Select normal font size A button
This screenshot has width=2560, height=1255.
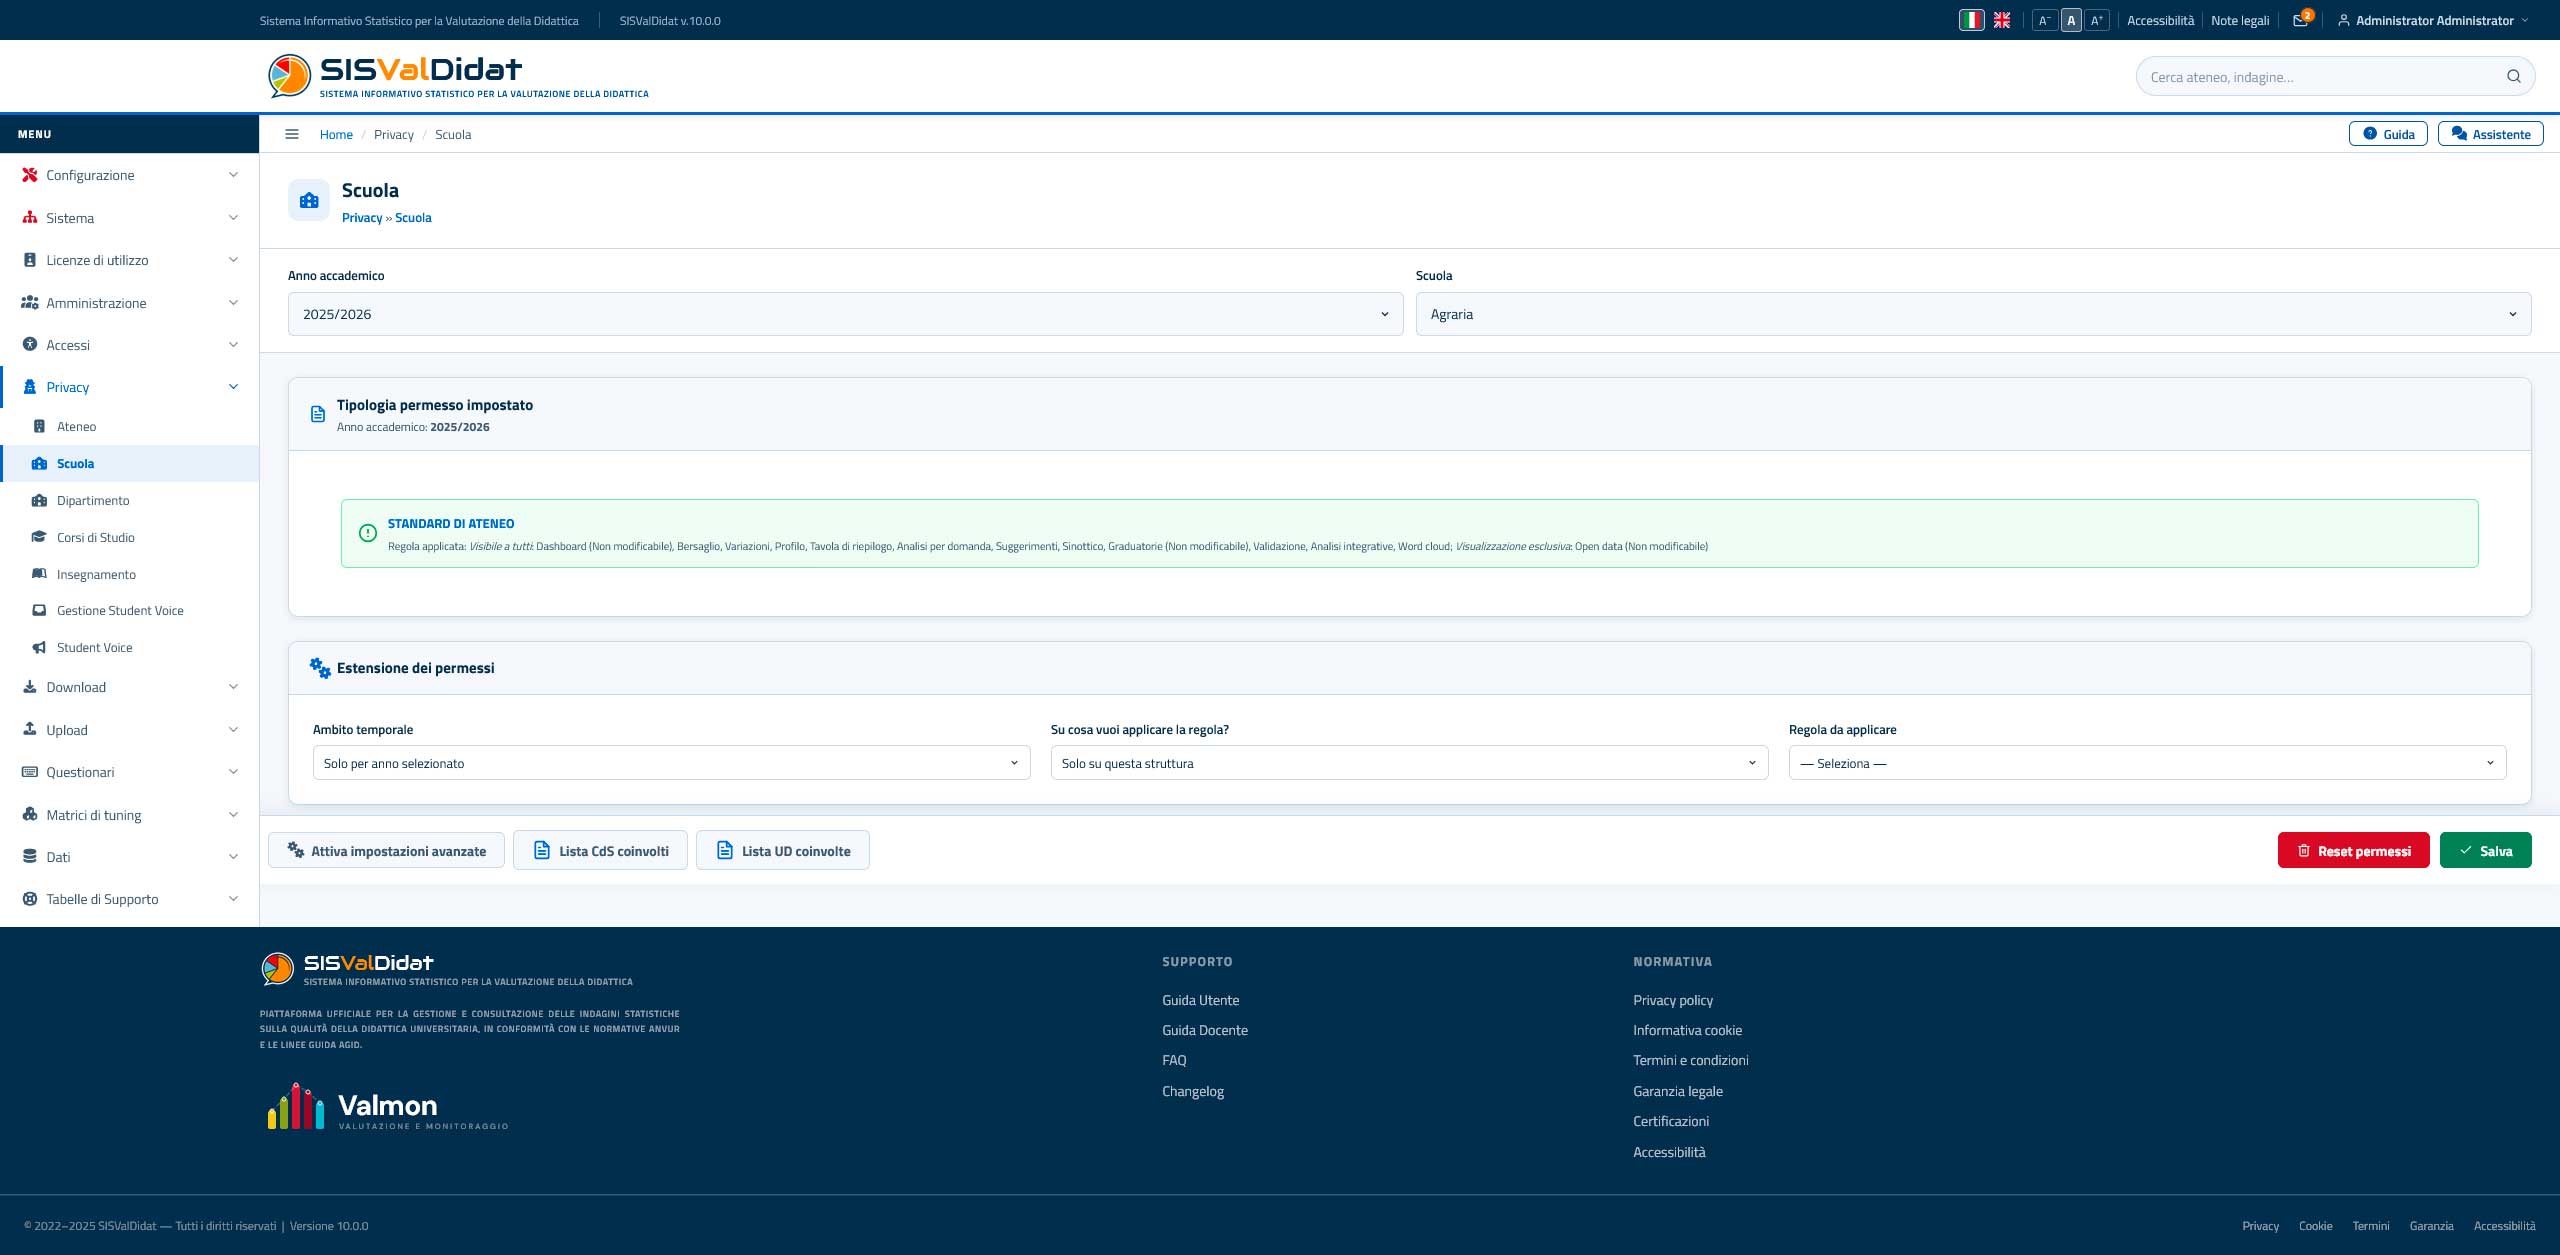tap(2071, 20)
